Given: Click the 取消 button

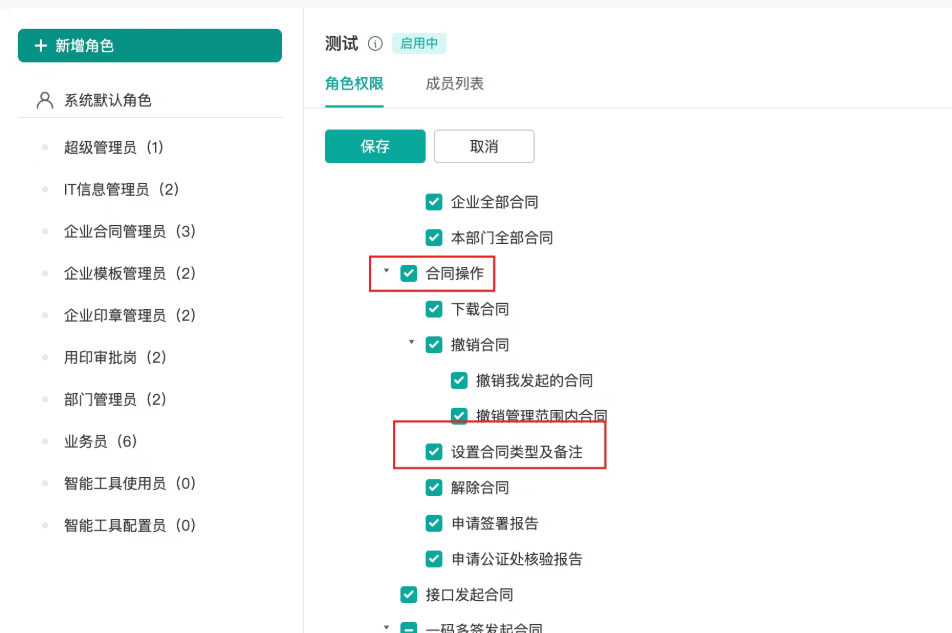Looking at the screenshot, I should (484, 146).
